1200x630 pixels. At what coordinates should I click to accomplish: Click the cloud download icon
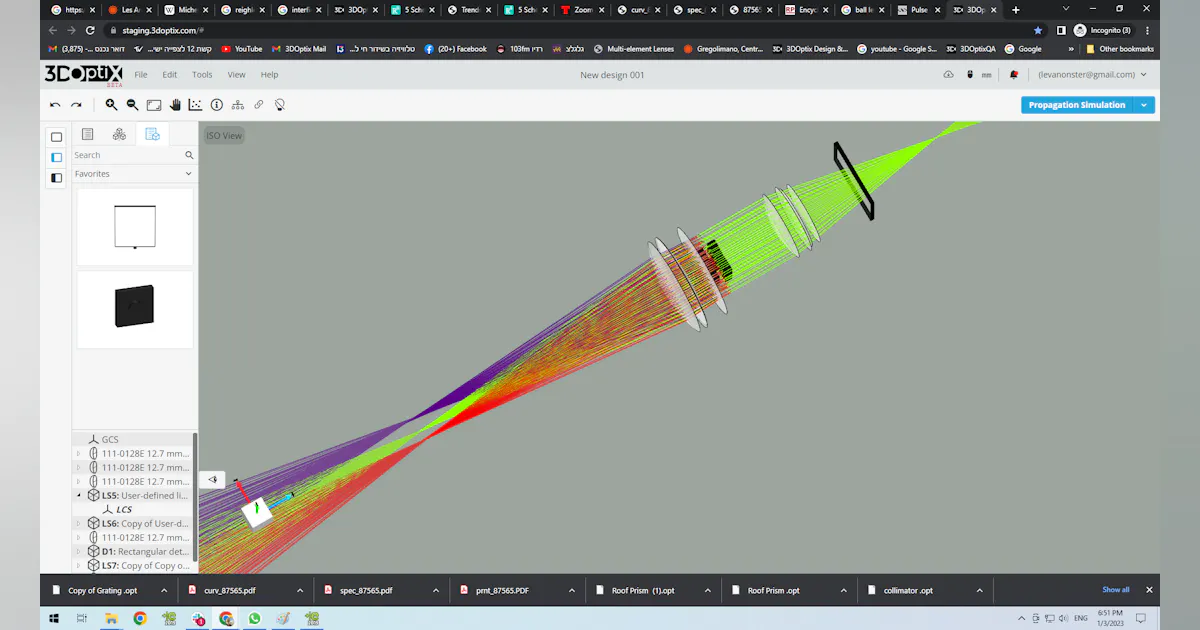click(948, 73)
